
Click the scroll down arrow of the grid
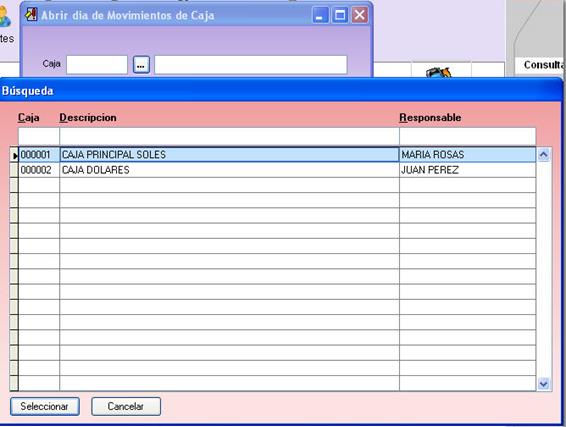[544, 383]
